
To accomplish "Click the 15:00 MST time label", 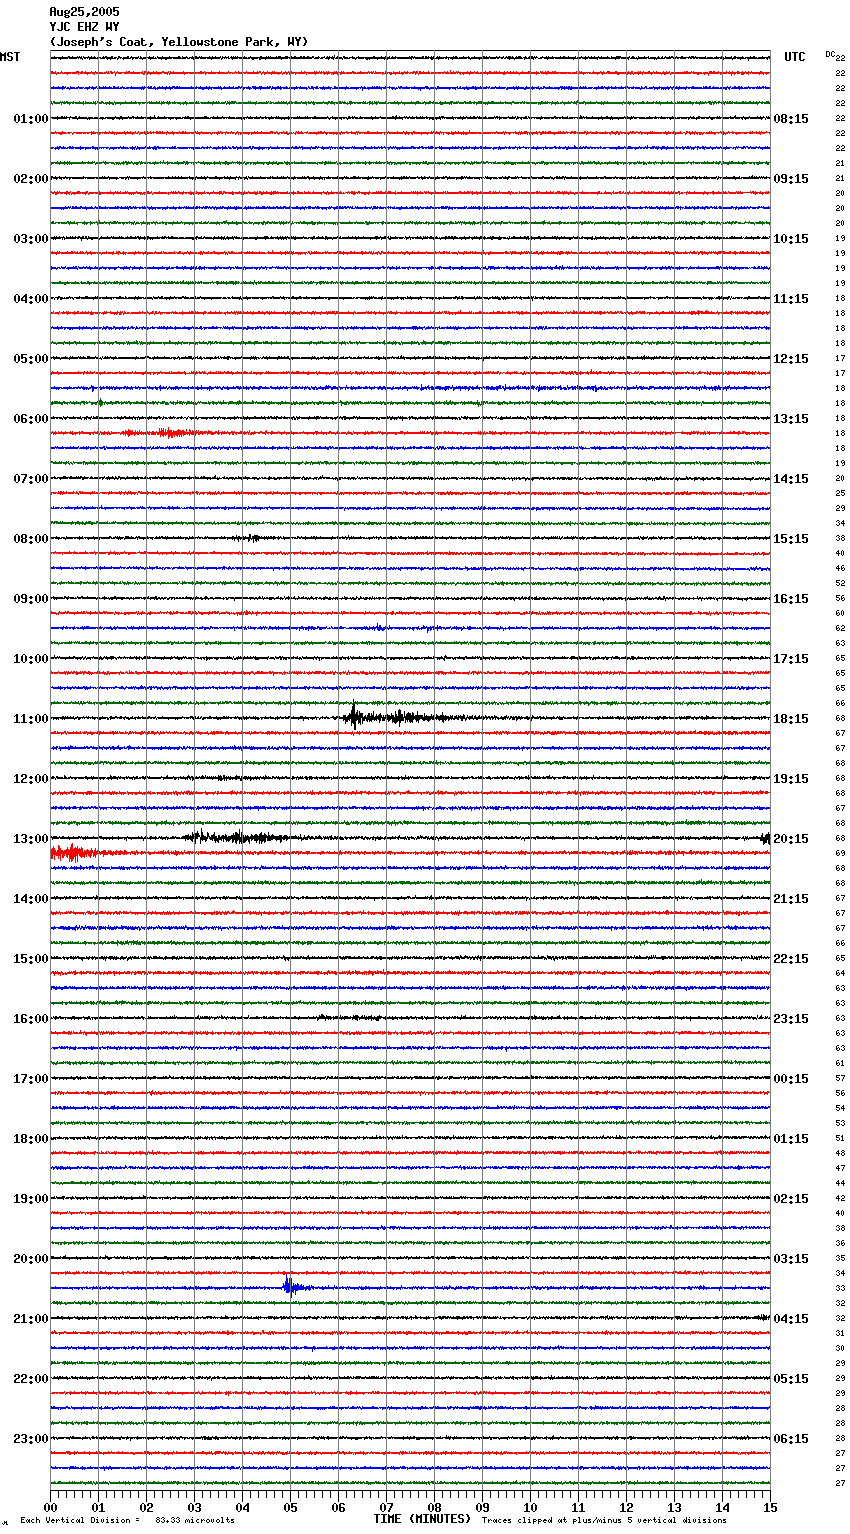I will [x=31, y=959].
